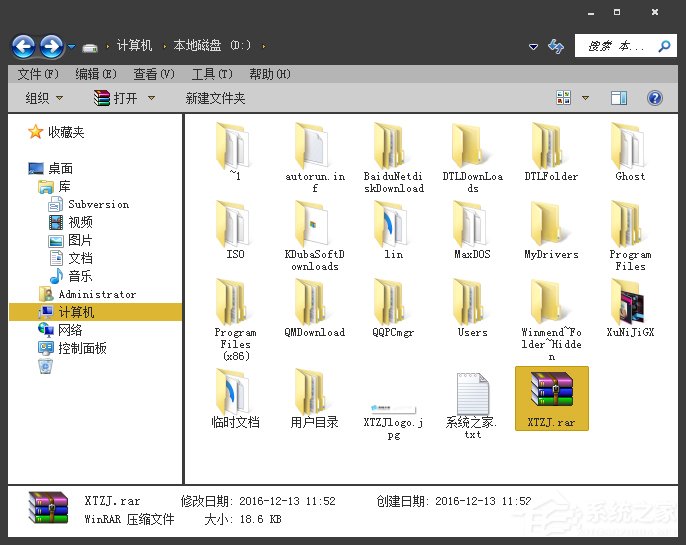Click the magnifier search icon

[664, 46]
